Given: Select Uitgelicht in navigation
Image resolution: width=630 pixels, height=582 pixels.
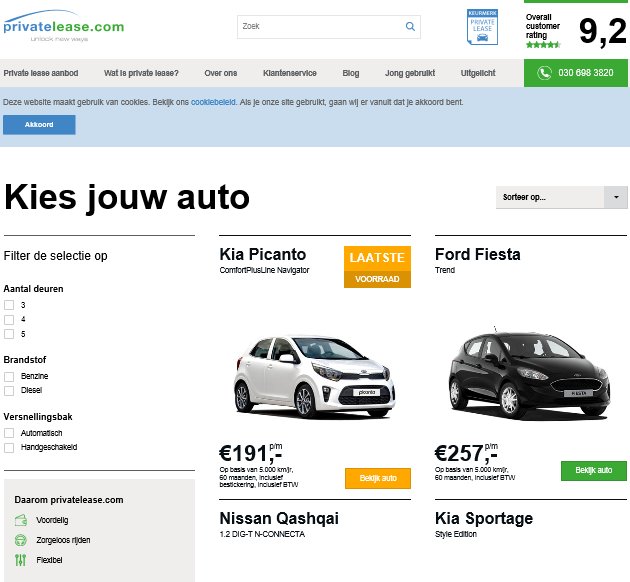Looking at the screenshot, I should pyautogui.click(x=478, y=73).
